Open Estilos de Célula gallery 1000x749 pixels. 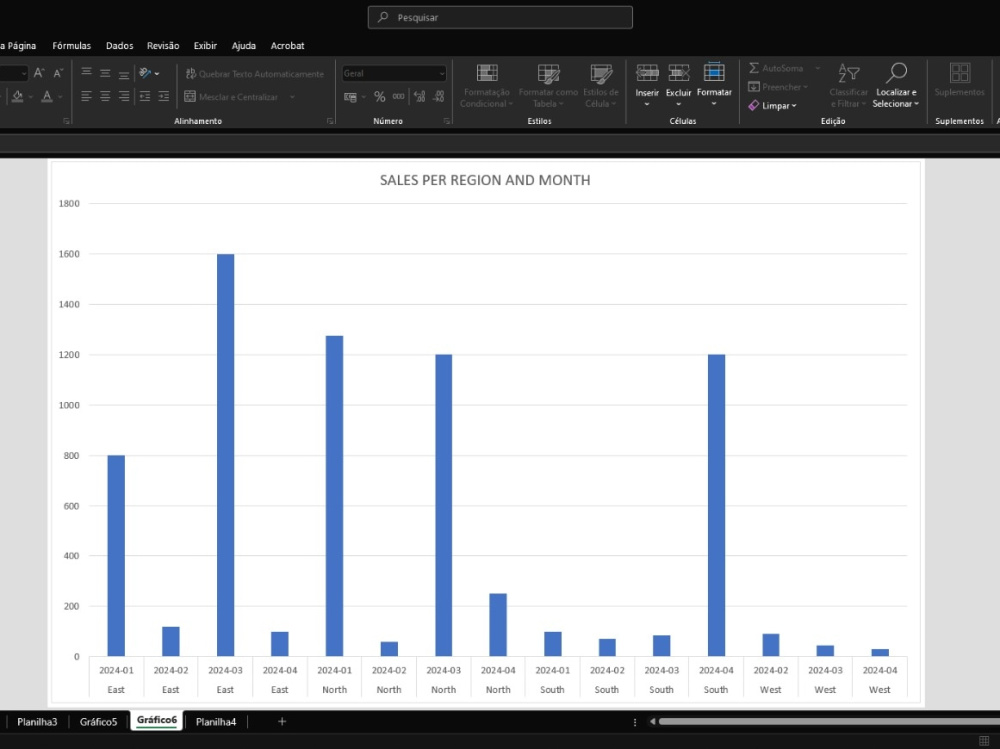601,85
